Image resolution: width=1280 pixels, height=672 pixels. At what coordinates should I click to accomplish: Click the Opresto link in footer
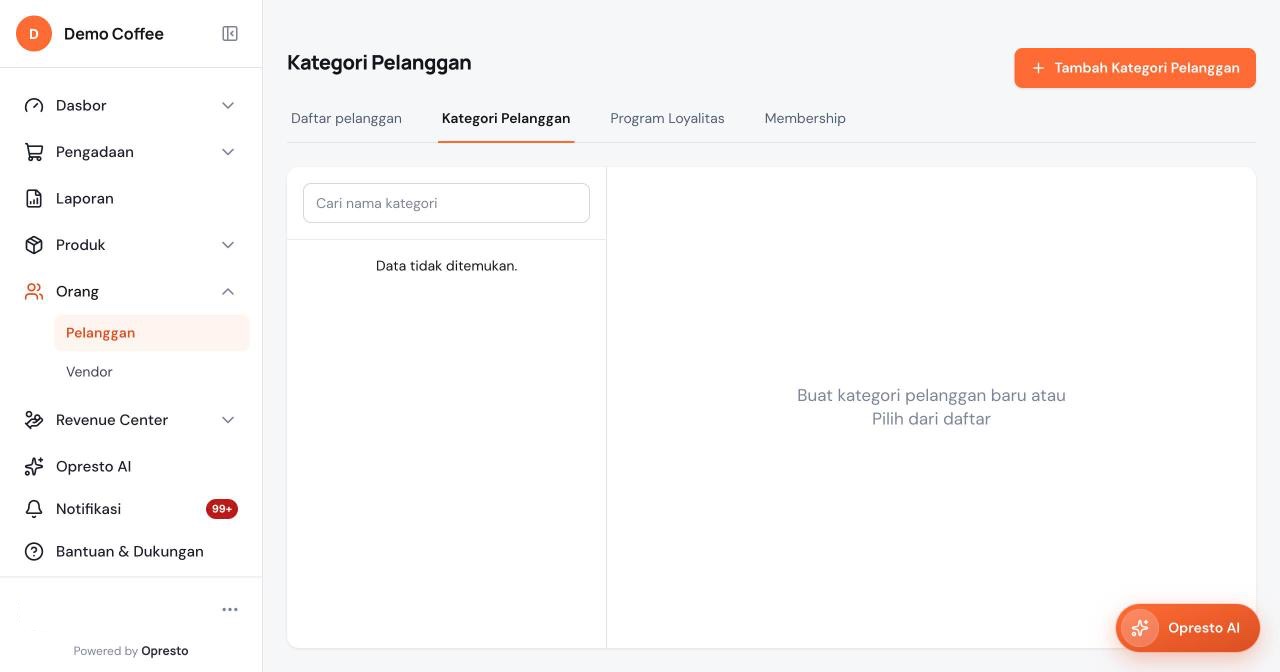click(x=165, y=651)
